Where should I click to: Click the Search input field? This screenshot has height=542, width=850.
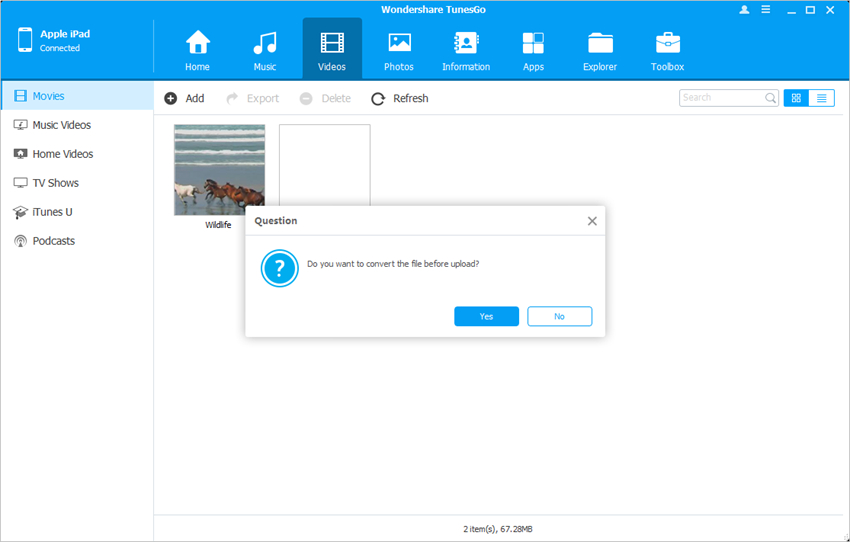click(722, 98)
